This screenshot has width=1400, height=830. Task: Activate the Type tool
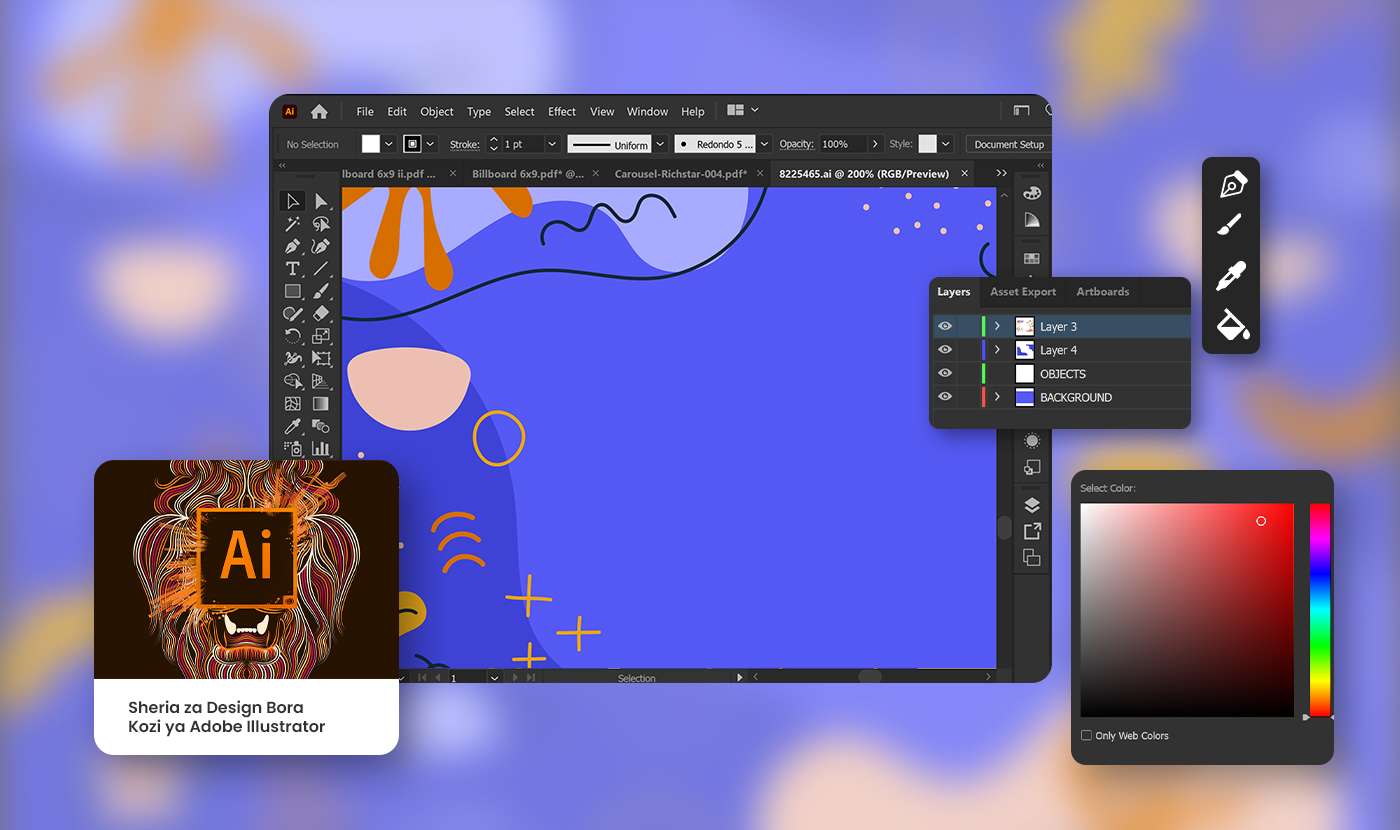pos(292,269)
